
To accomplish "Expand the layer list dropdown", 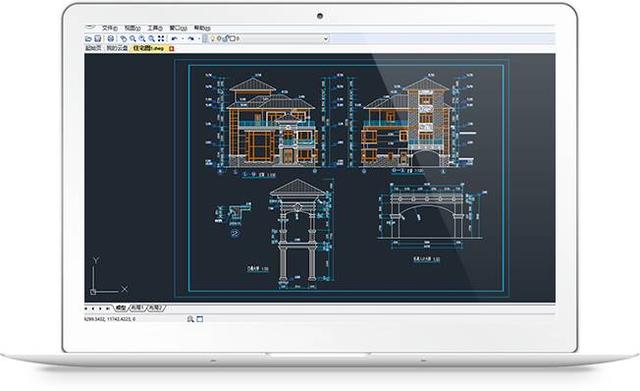I will click(326, 39).
